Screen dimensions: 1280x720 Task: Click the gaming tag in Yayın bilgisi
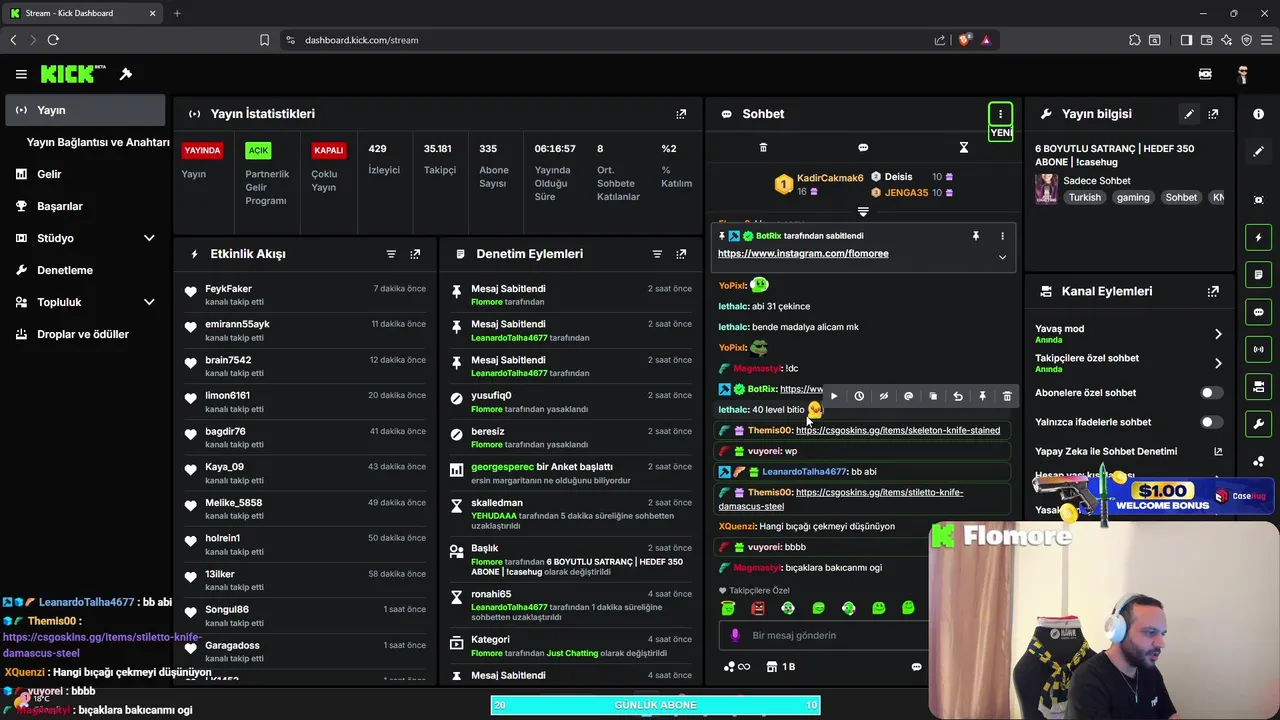[1133, 198]
